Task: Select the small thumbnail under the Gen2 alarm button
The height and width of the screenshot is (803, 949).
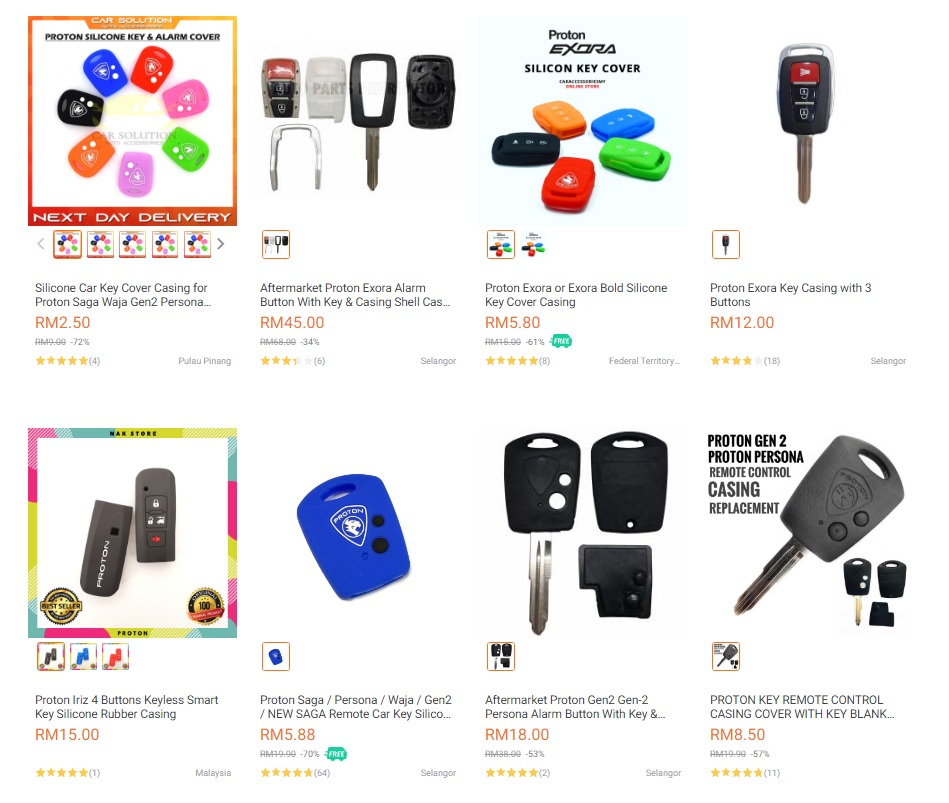Action: pos(501,657)
